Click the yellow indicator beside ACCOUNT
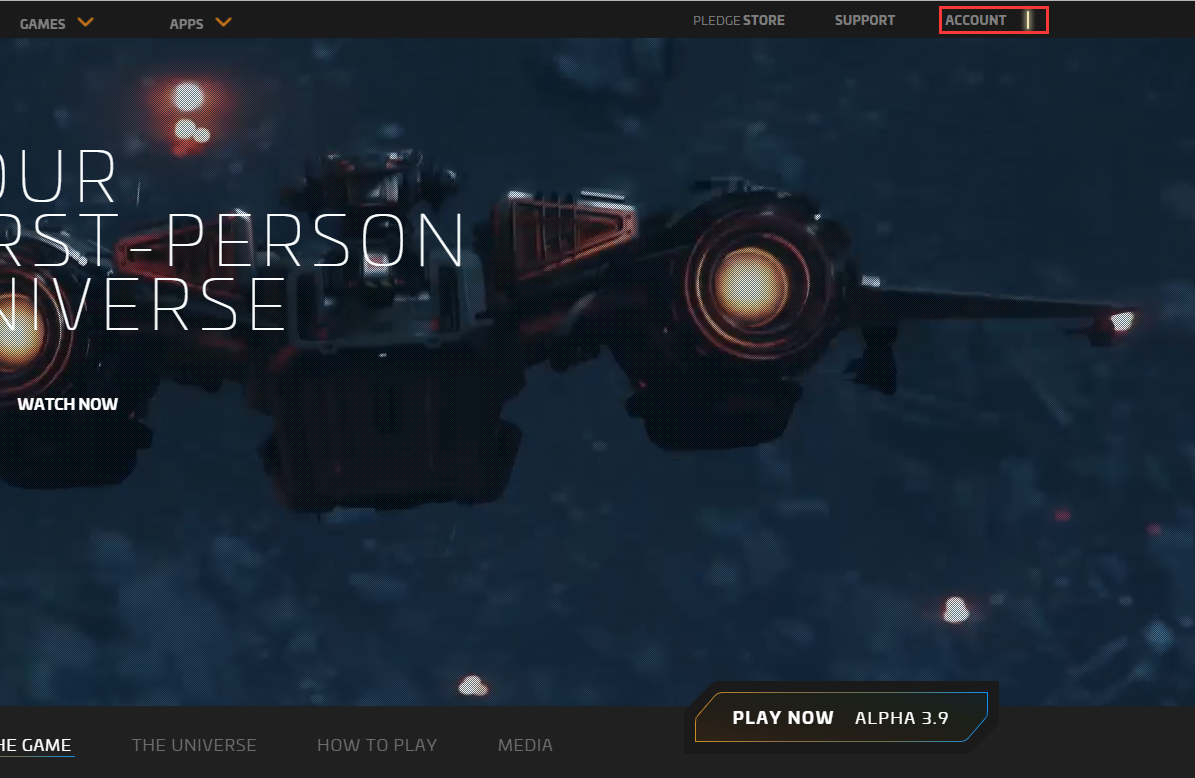The image size is (1195, 778). click(1026, 19)
